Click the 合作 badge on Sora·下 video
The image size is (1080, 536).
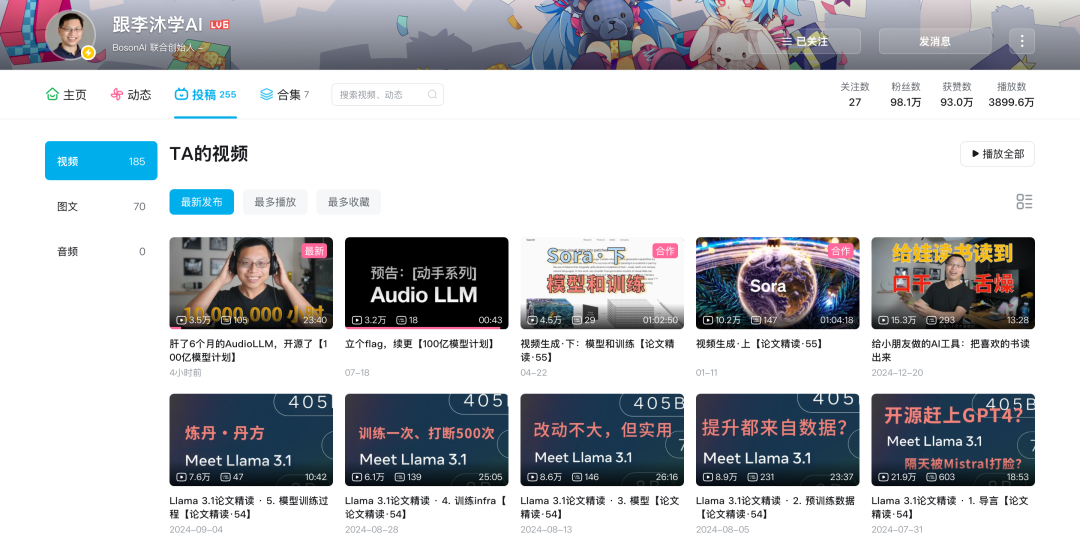[x=665, y=251]
